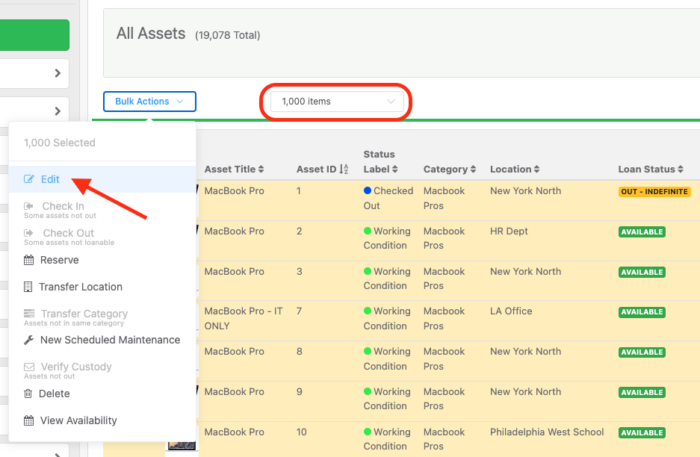This screenshot has height=457, width=700.
Task: Click the disabled Check In menu entry
Action: tap(102, 209)
